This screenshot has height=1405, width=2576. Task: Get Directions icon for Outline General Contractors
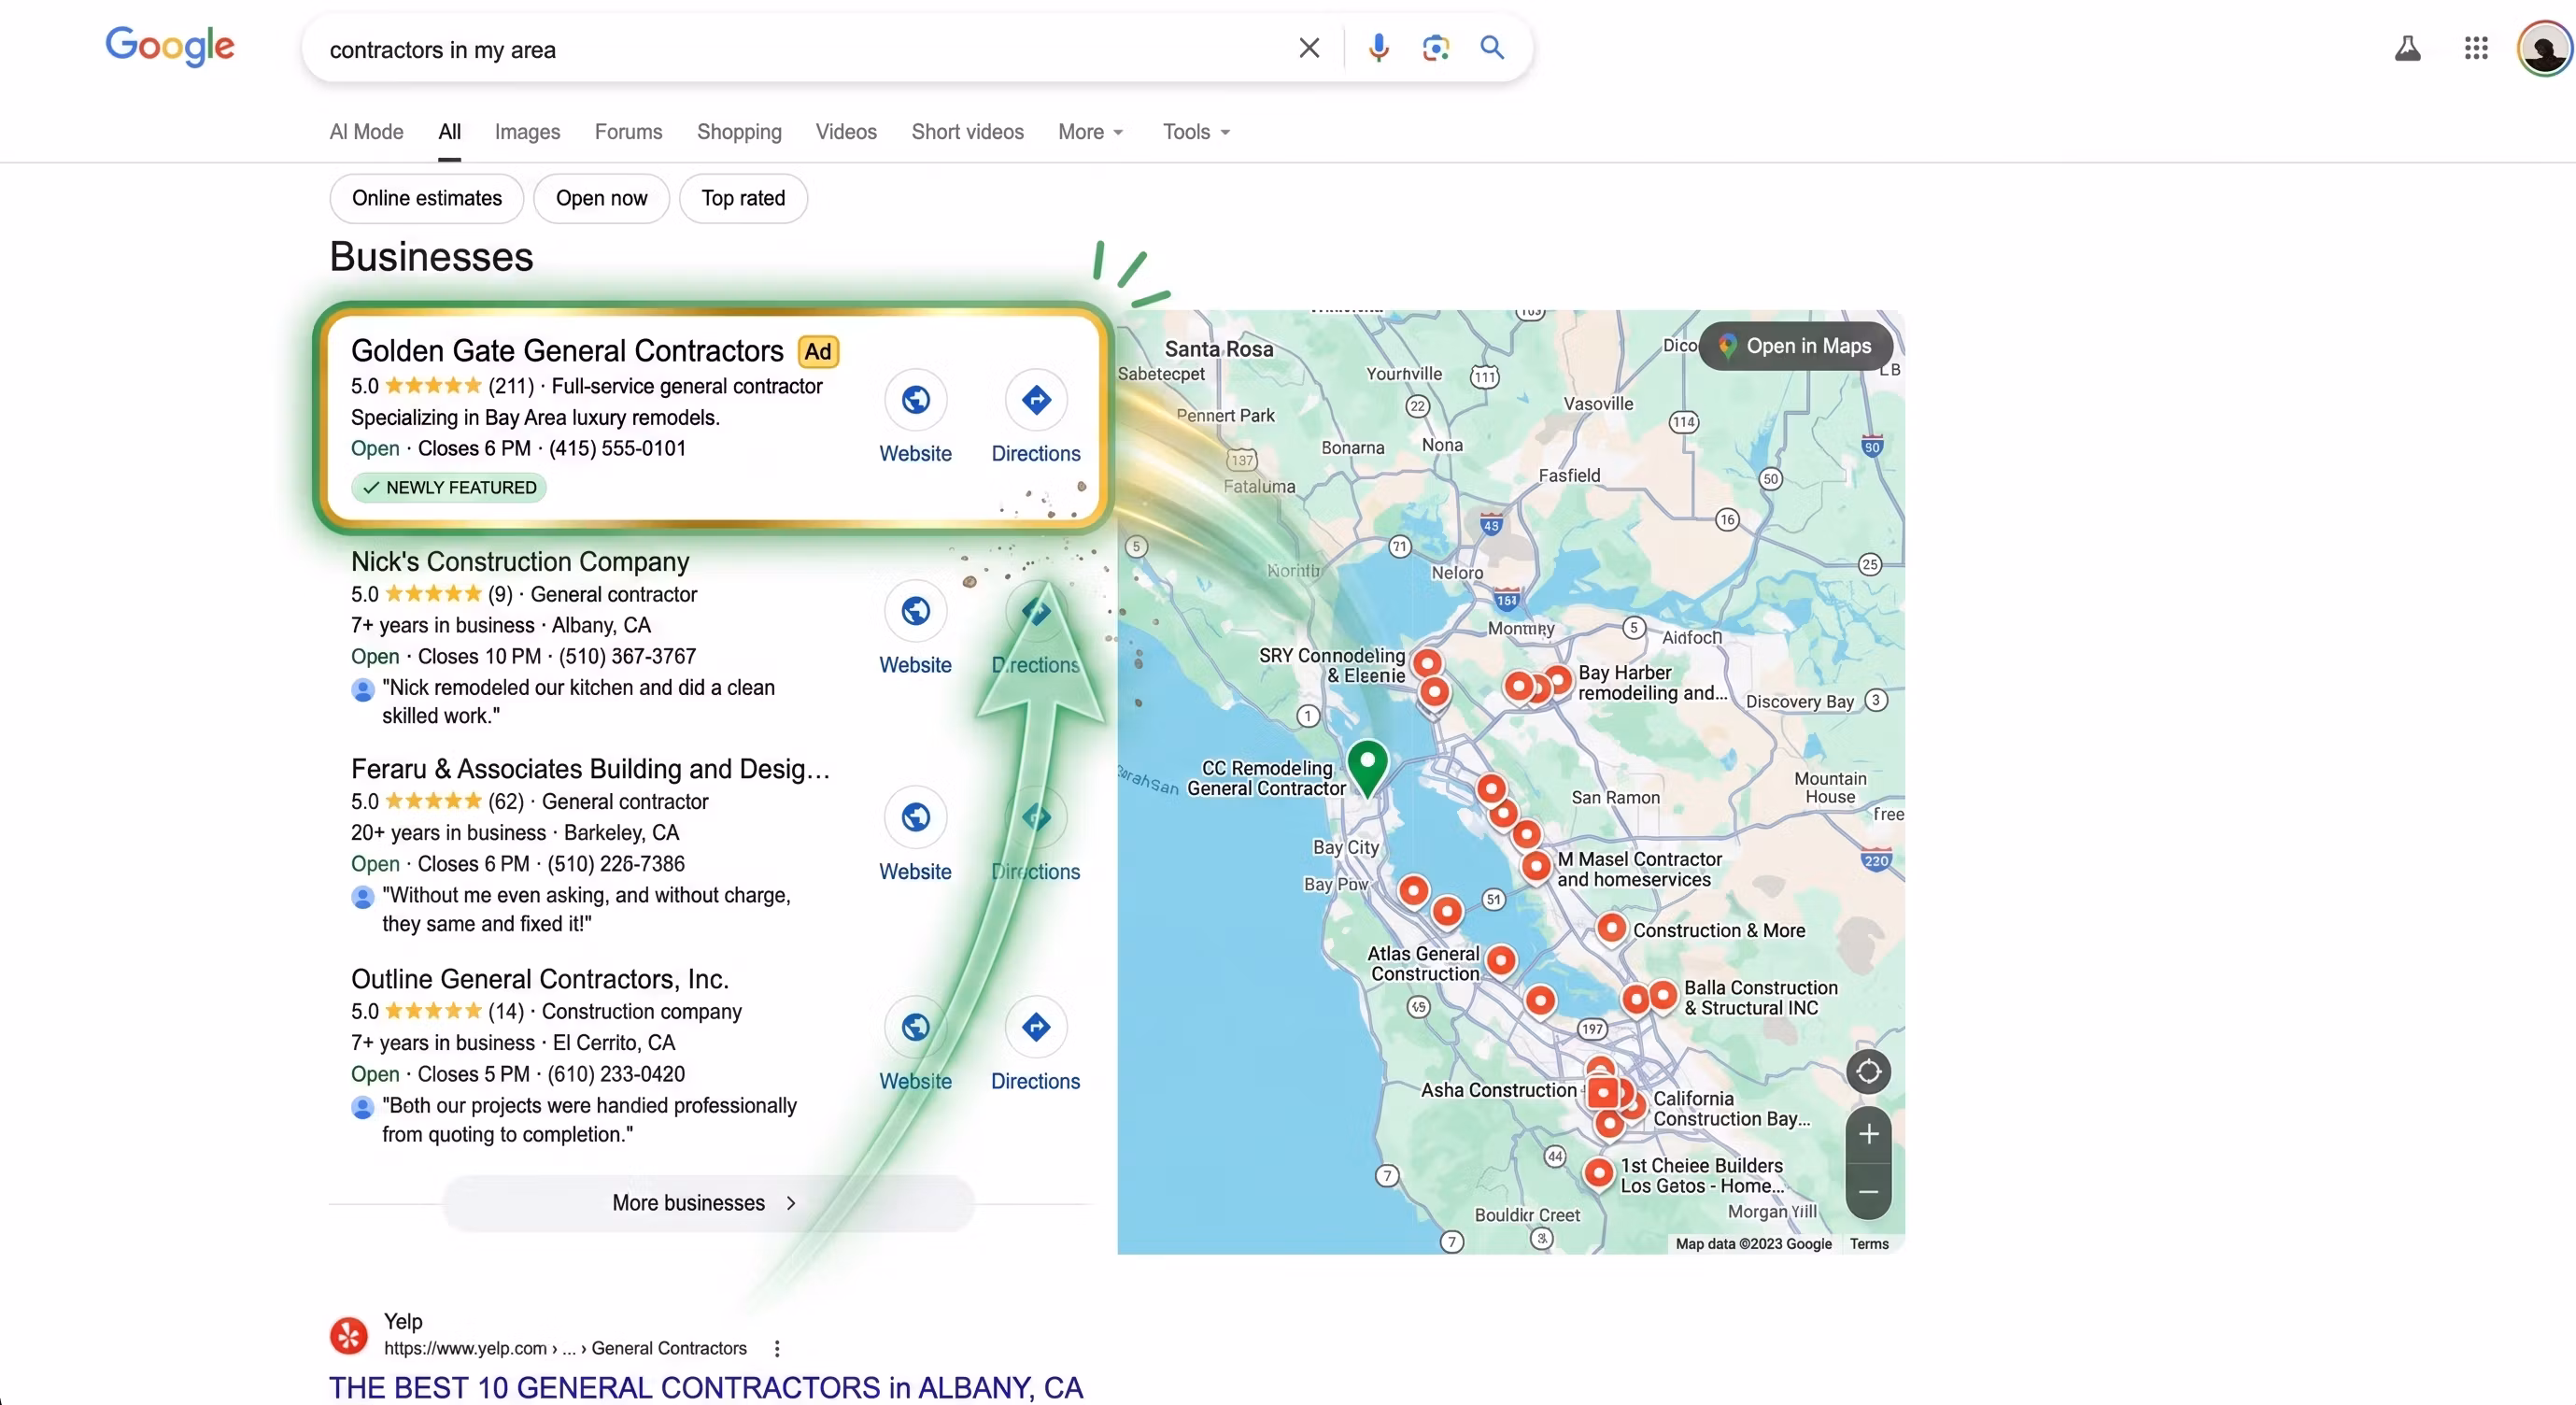coord(1036,1027)
